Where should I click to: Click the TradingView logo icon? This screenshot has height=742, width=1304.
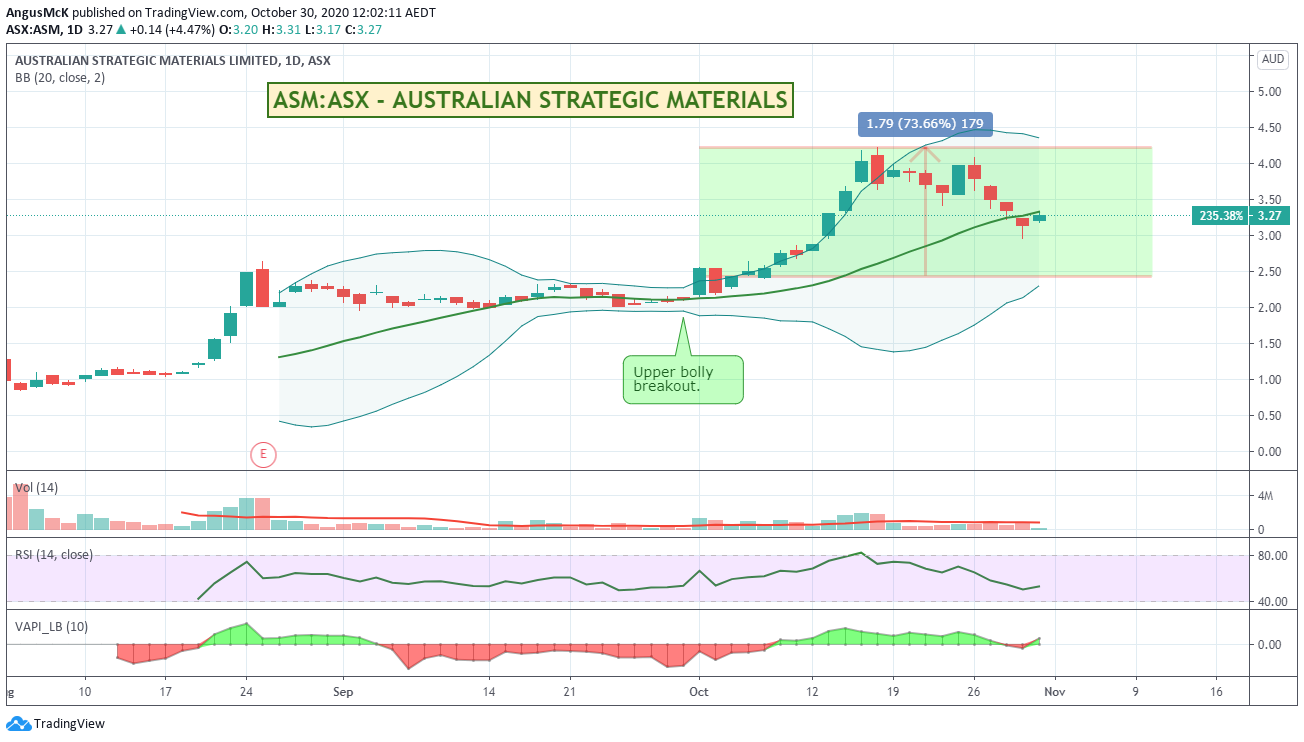point(18,723)
